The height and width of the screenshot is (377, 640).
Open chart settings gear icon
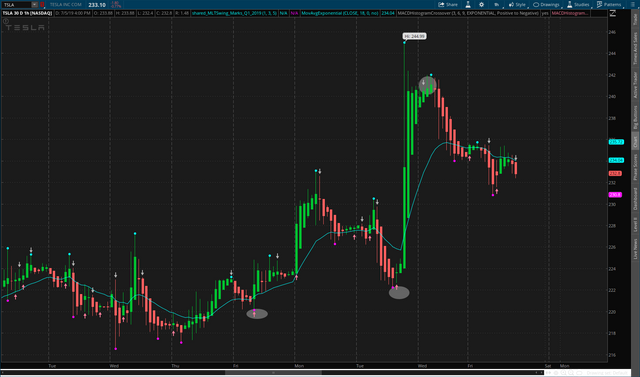tap(481, 4)
